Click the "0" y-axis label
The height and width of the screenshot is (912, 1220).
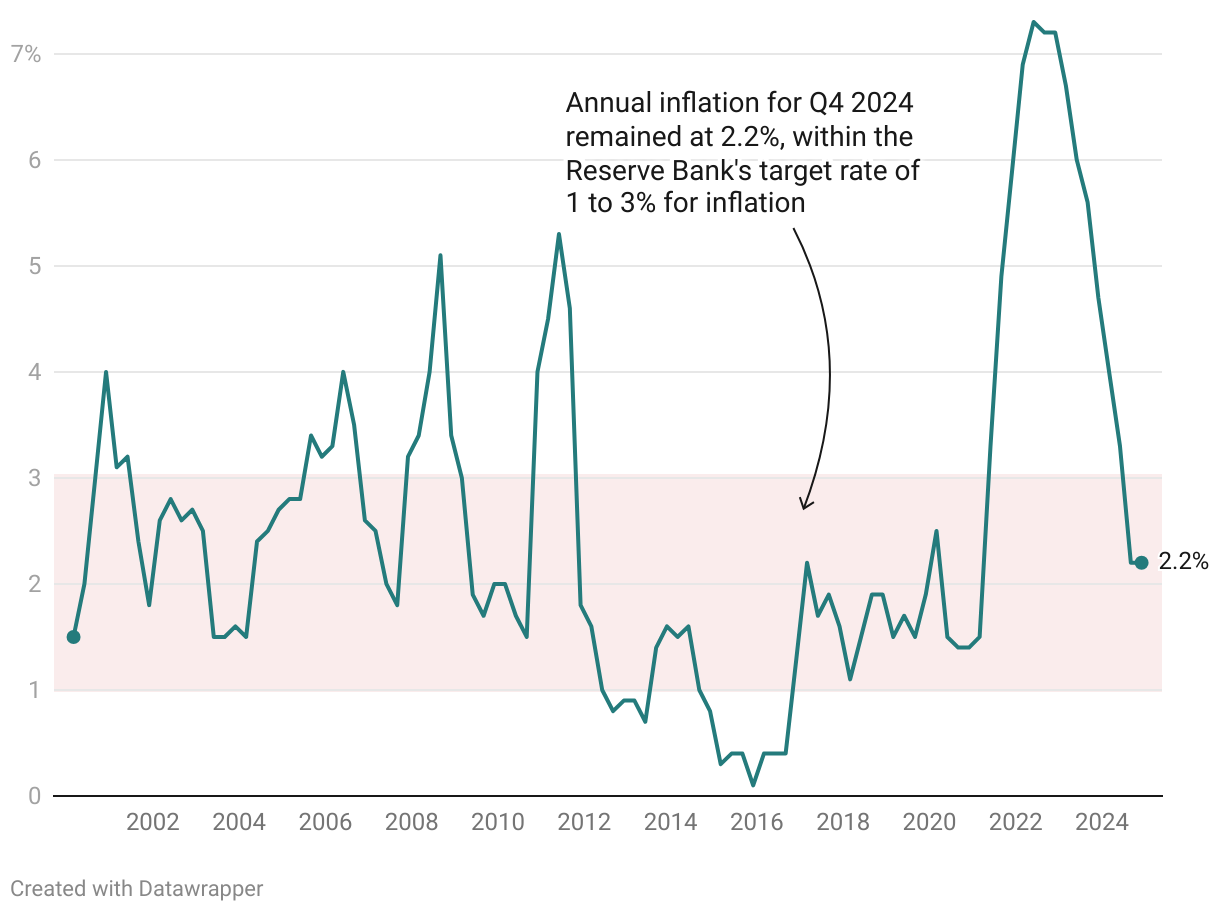tap(34, 796)
